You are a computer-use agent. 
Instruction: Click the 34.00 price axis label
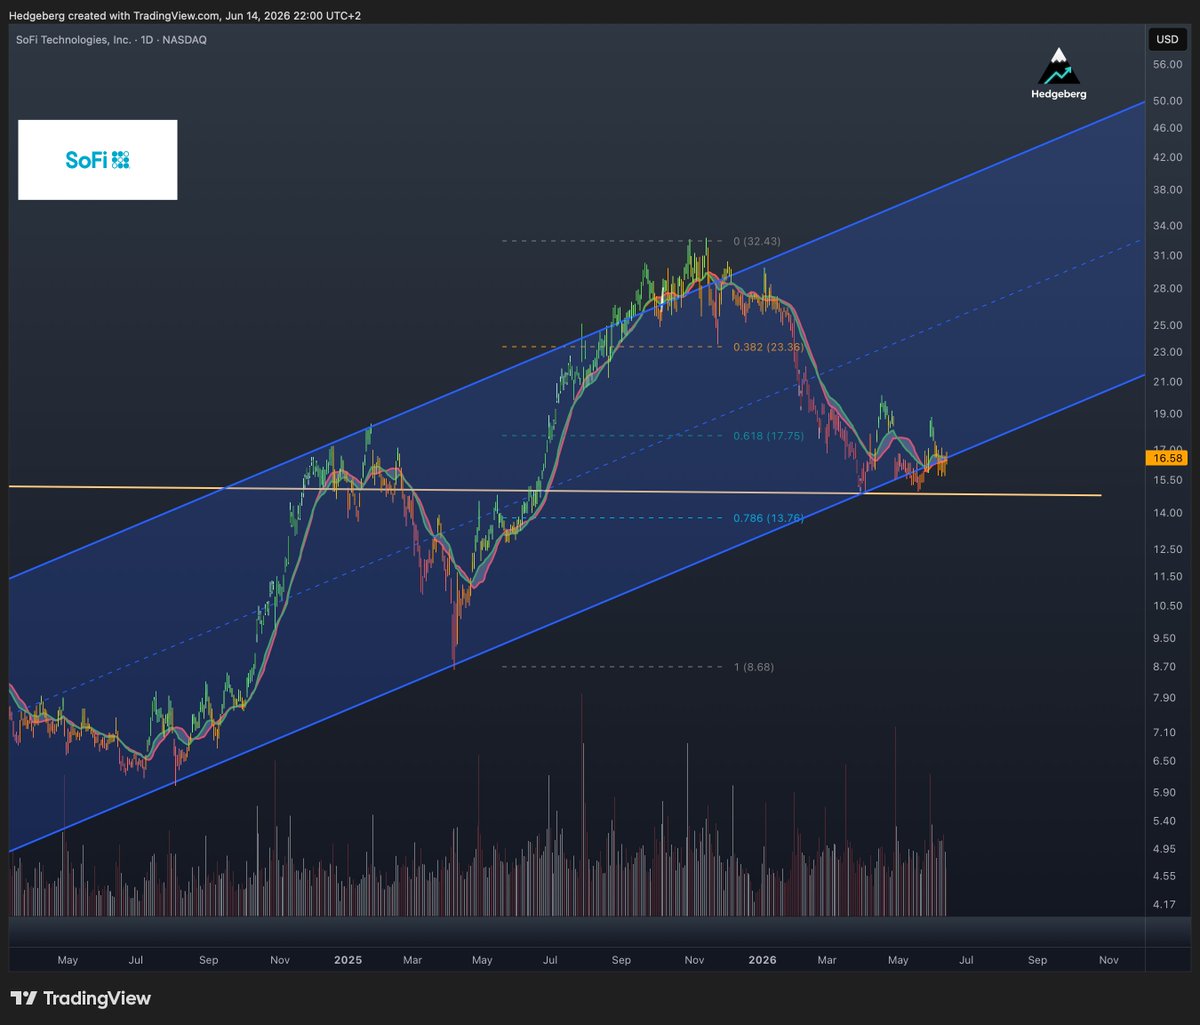tap(1167, 226)
